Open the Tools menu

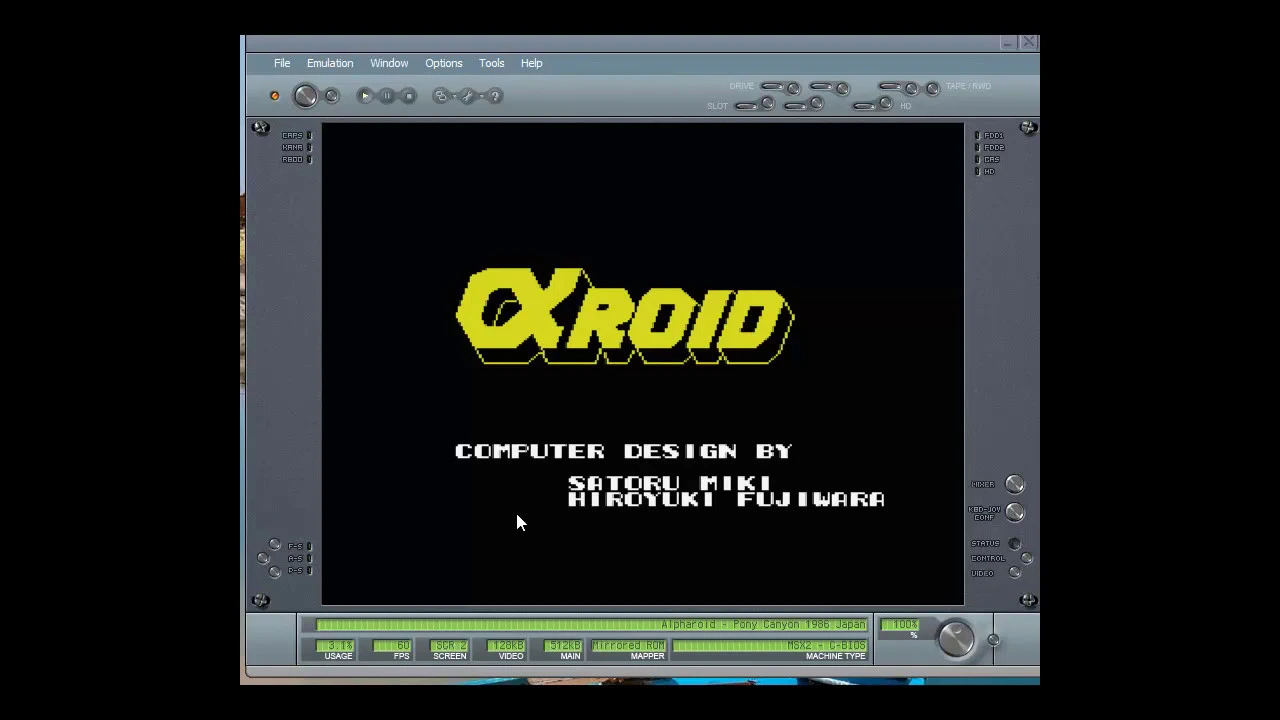[491, 63]
